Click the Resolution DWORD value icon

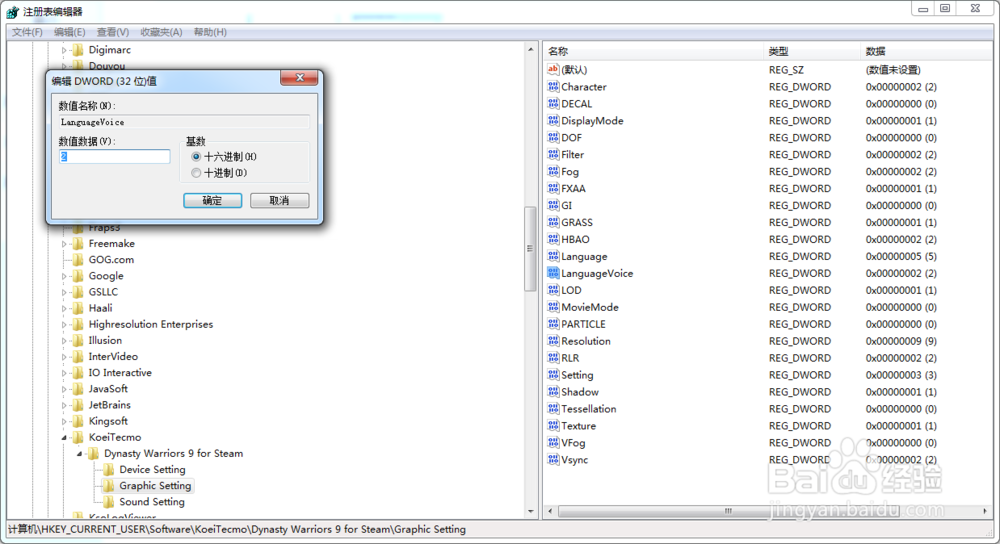[553, 341]
